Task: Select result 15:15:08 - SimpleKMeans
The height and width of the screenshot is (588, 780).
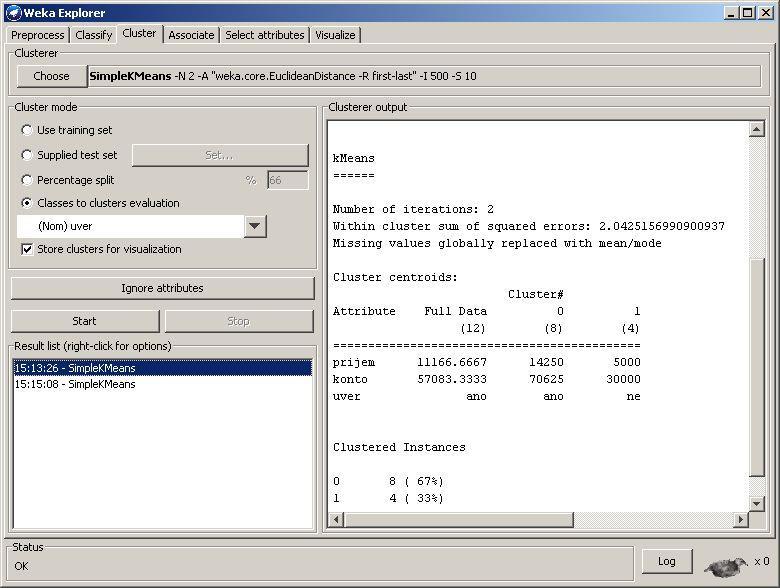Action: (x=163, y=384)
